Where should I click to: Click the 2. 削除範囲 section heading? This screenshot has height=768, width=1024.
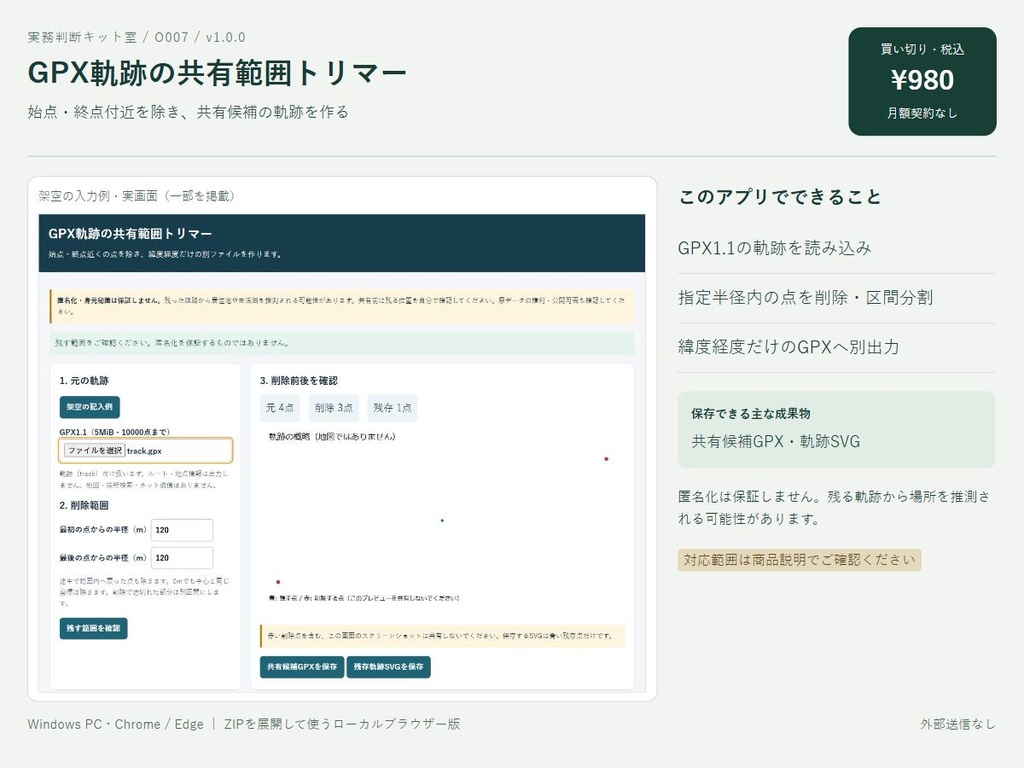coord(84,505)
